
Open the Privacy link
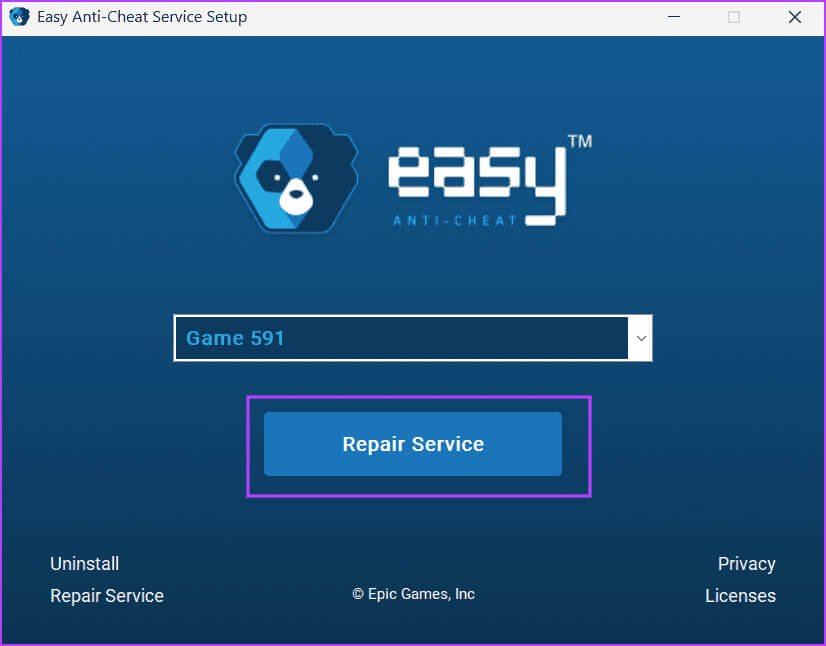click(x=746, y=564)
